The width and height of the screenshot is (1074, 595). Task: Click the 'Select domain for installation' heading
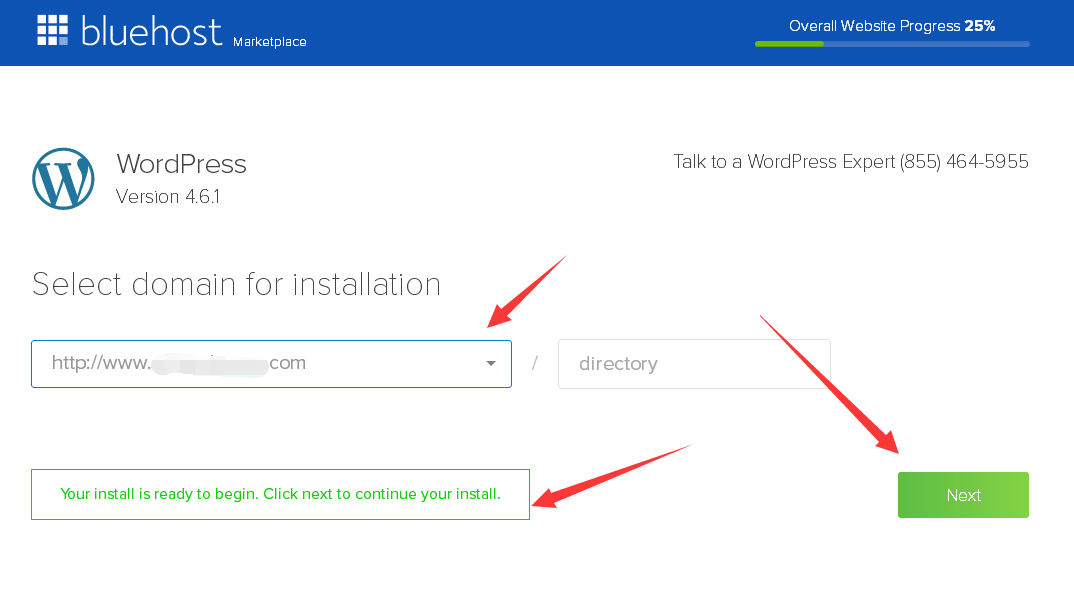coord(236,284)
